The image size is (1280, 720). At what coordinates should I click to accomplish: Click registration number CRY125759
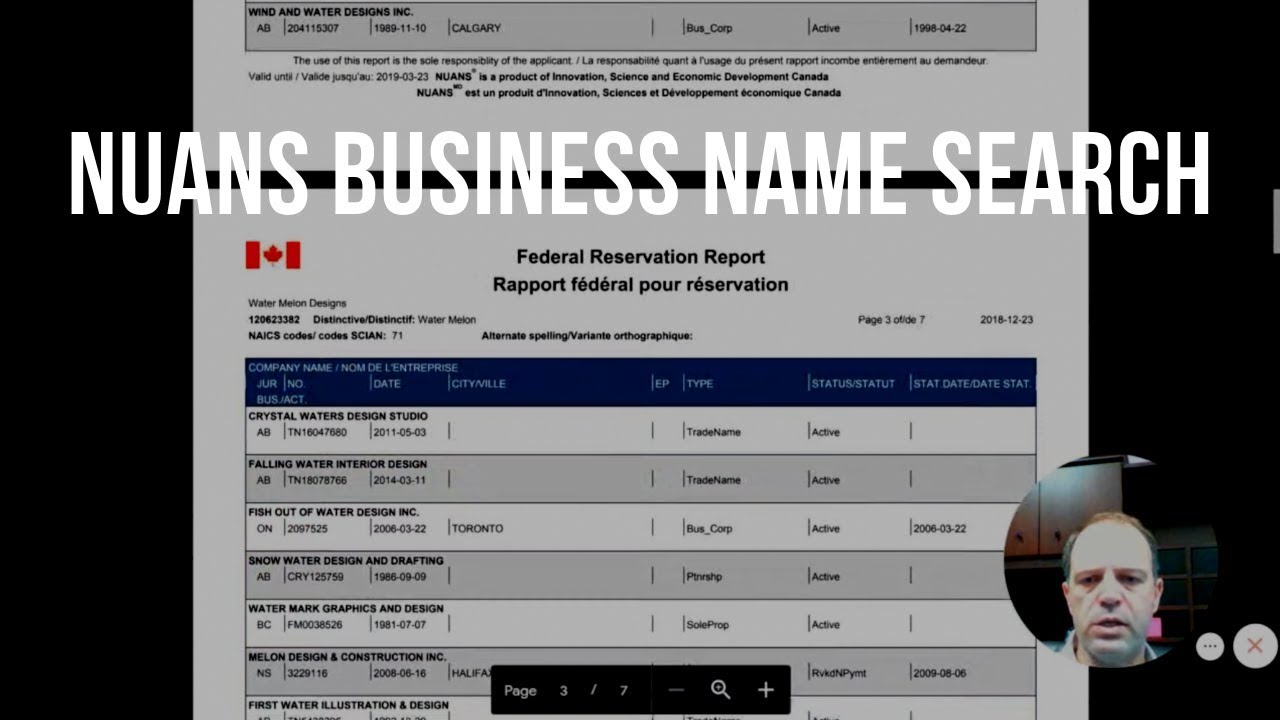pos(315,577)
